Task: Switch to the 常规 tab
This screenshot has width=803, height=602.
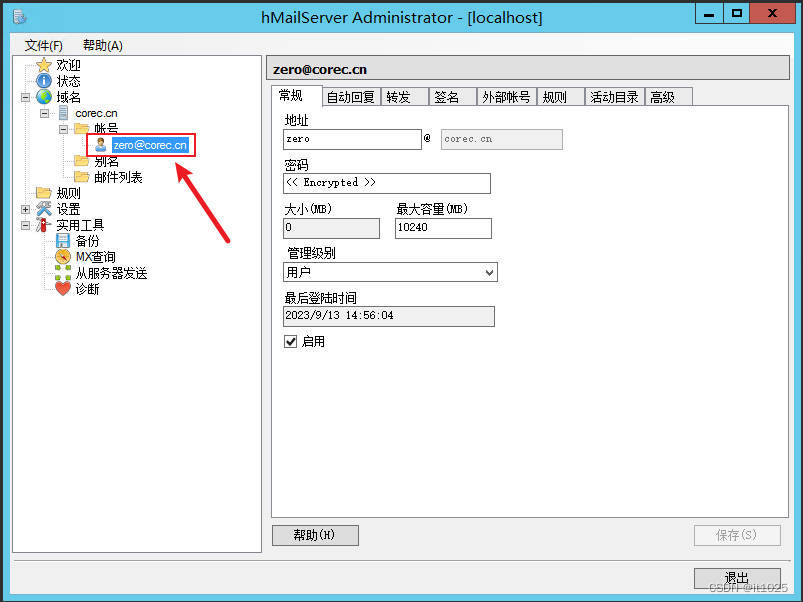Action: point(297,96)
